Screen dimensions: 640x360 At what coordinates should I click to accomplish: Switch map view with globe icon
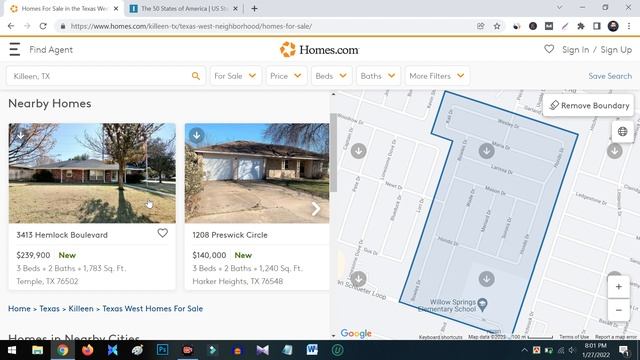tap(622, 131)
